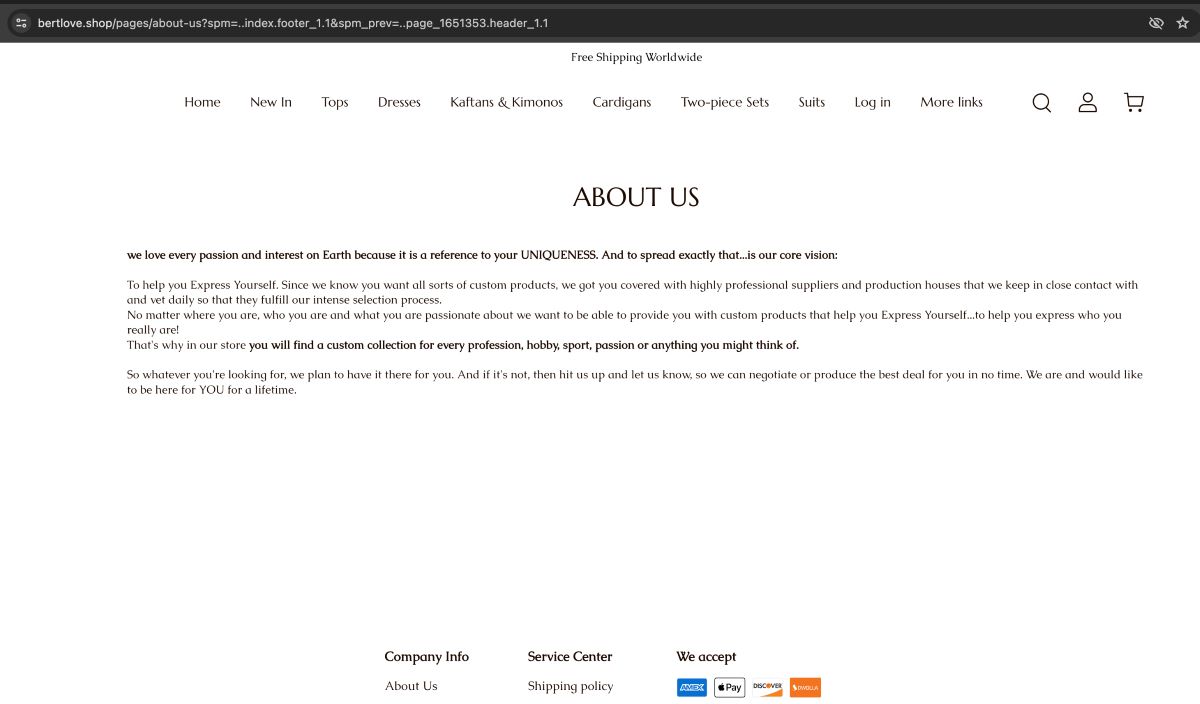The width and height of the screenshot is (1200, 704).
Task: Open the Tops category
Action: click(x=335, y=102)
